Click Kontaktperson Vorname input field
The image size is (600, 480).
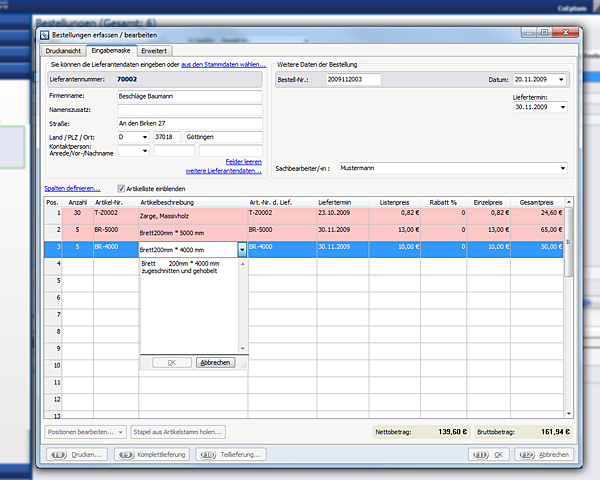pyautogui.click(x=174, y=151)
